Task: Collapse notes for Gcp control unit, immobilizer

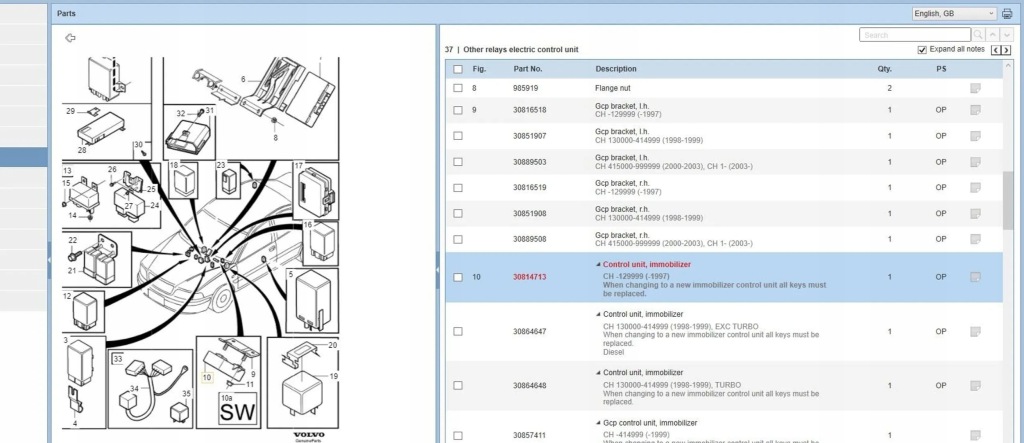Action: 598,423
